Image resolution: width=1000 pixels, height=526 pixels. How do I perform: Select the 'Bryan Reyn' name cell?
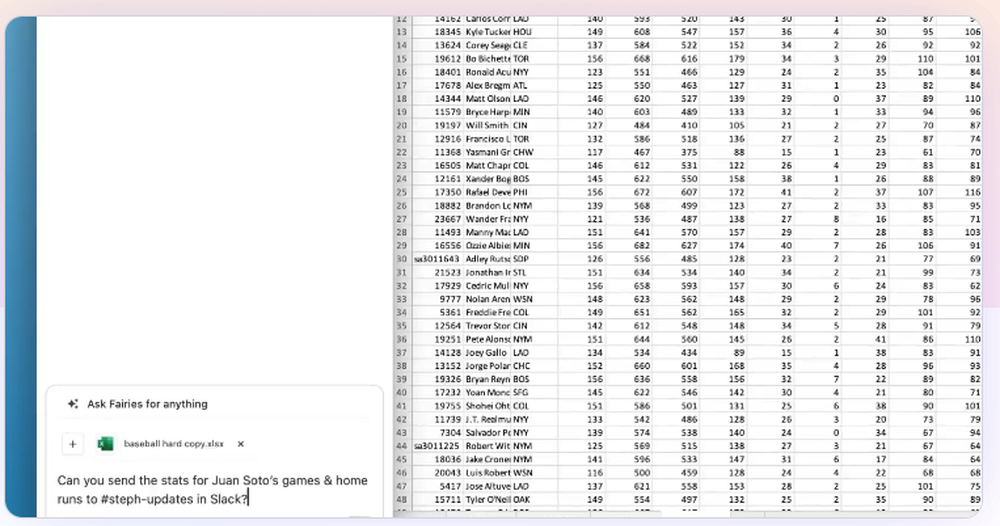(488, 379)
